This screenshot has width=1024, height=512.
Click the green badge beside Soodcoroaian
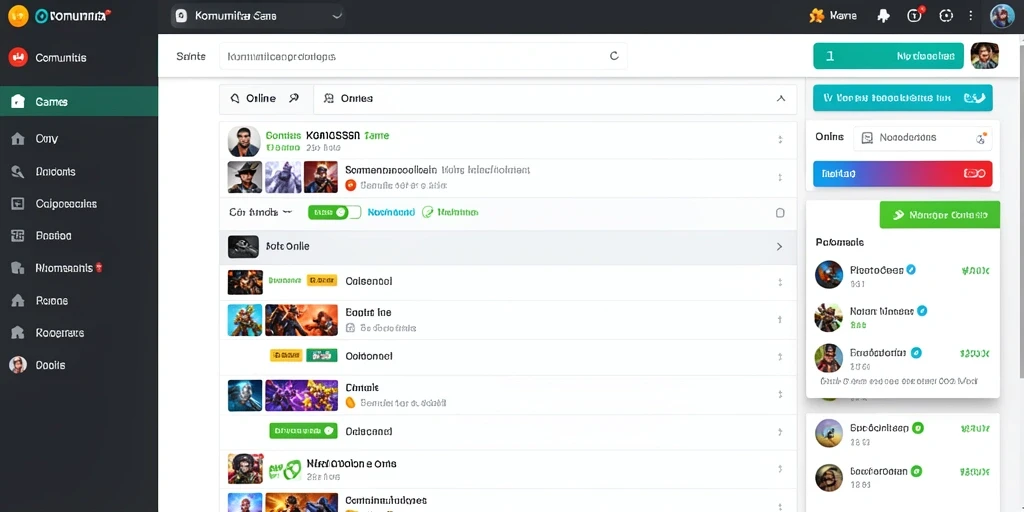916,471
